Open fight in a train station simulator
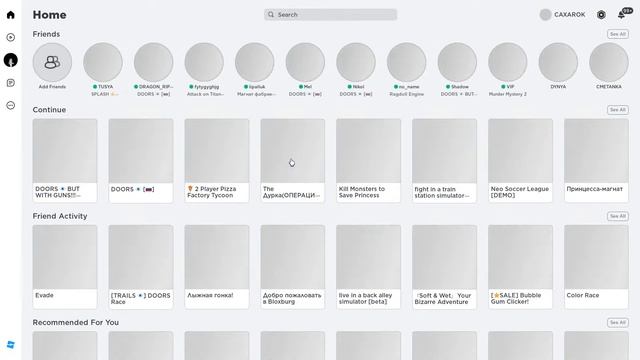 click(x=444, y=160)
